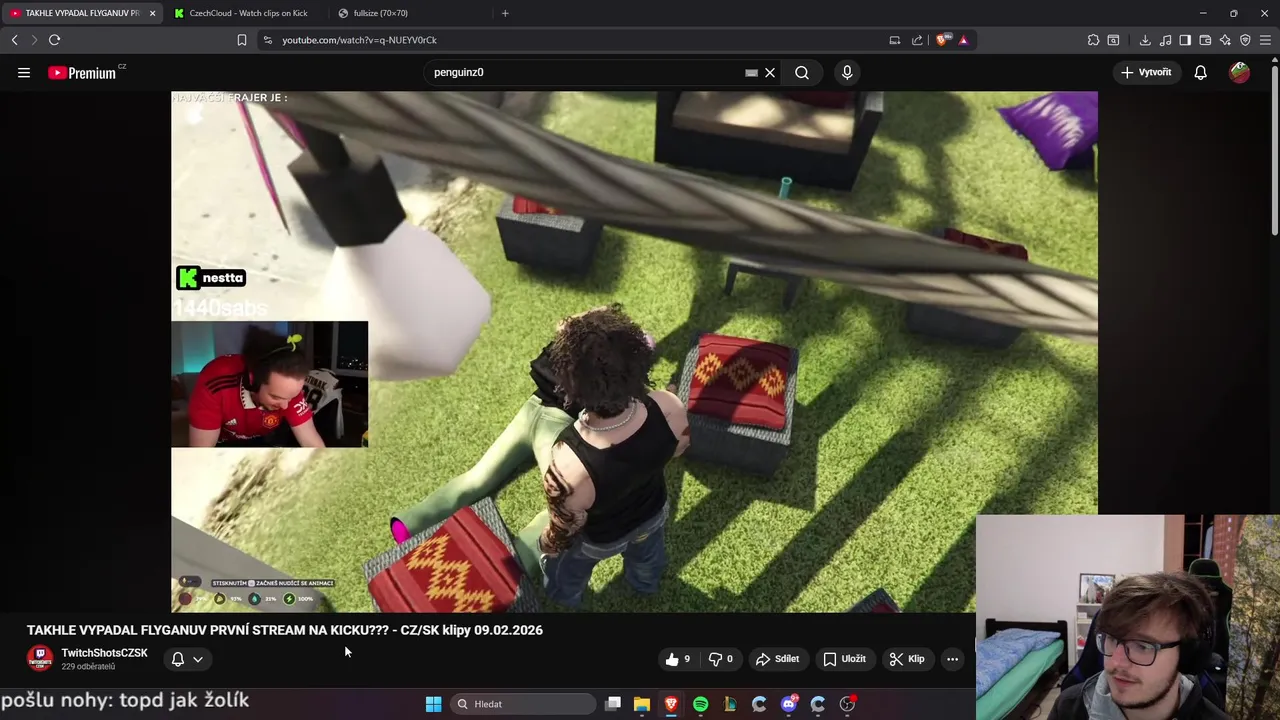Image resolution: width=1280 pixels, height=720 pixels.
Task: Open YouTube notifications bell
Action: coord(1200,72)
